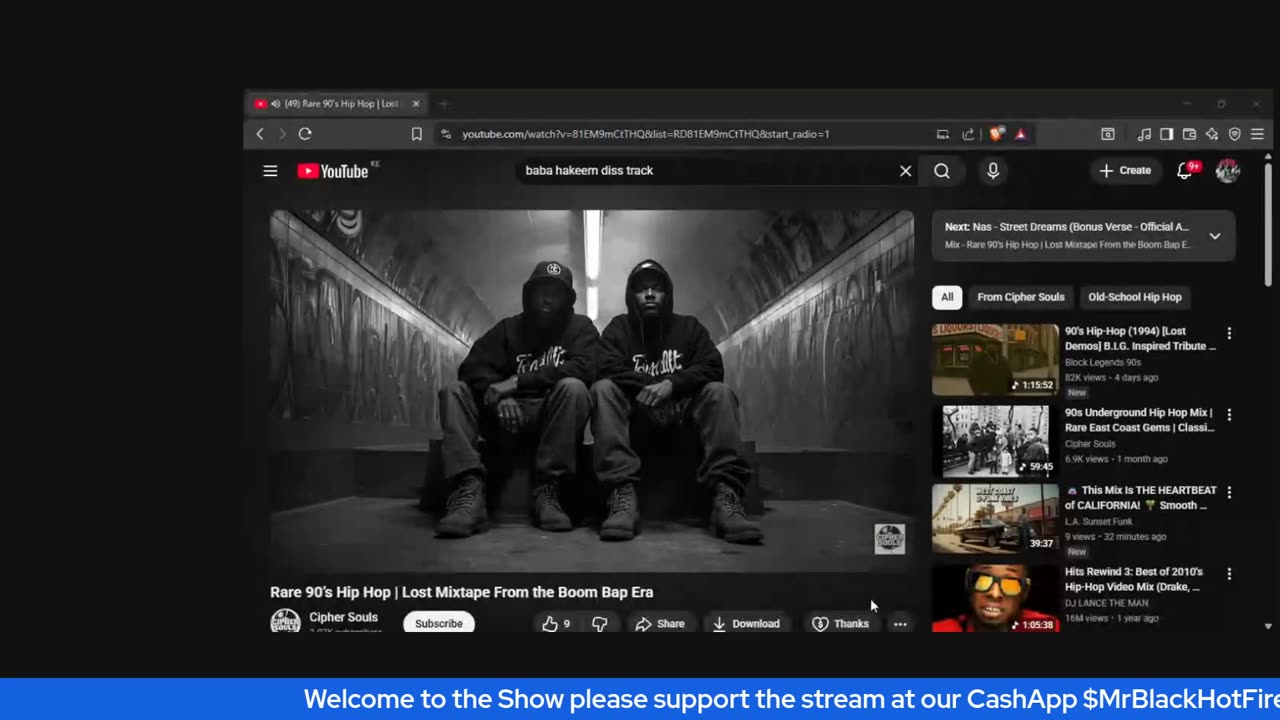Click Cipher Souls watermark in video corner
This screenshot has height=720, width=1280.
[889, 539]
